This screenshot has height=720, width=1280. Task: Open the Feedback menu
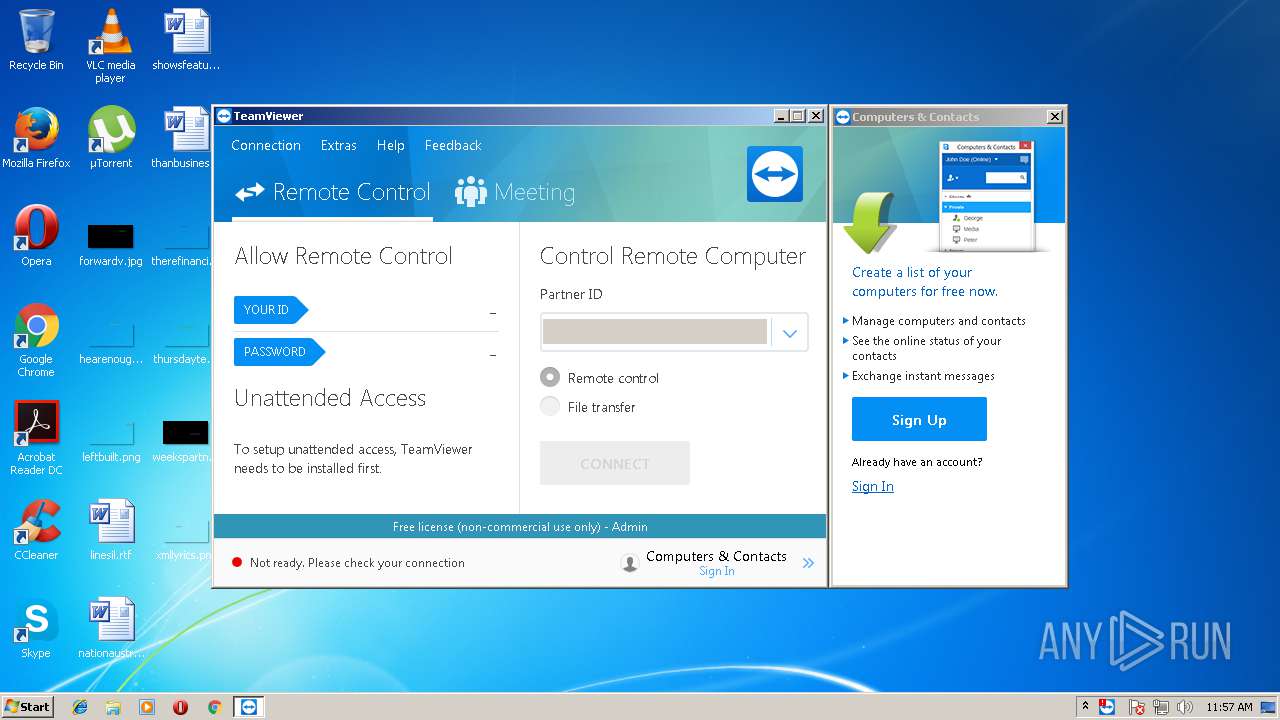click(453, 146)
